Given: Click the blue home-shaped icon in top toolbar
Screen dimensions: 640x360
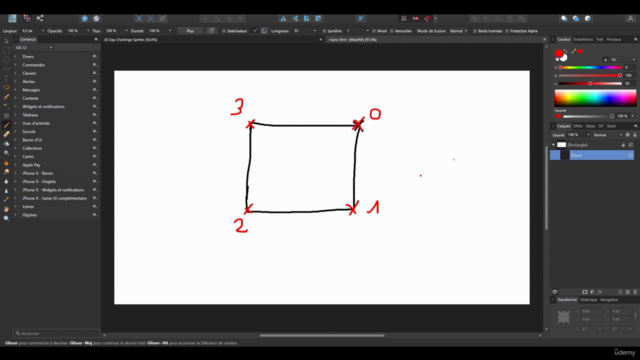Looking at the screenshot, I should pos(84,18).
